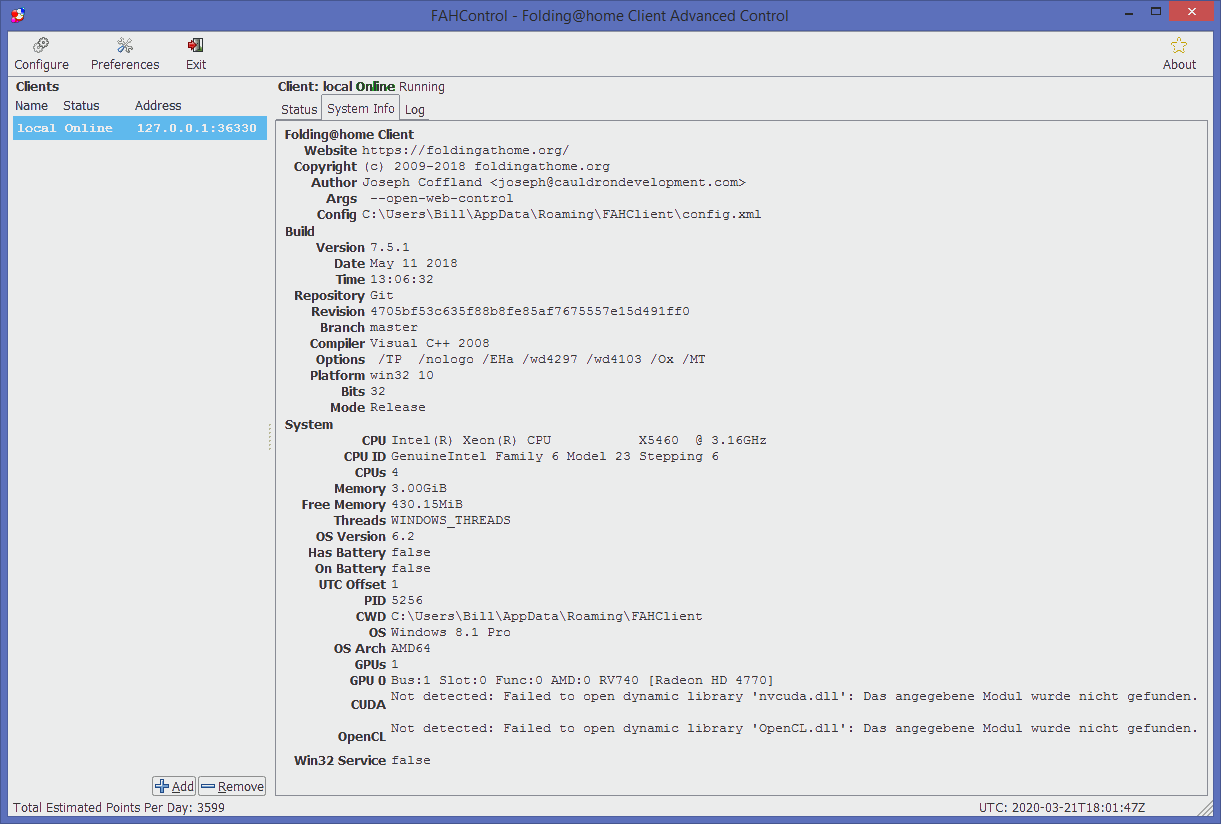Click the Total Estimated Points Per Day status

point(119,807)
